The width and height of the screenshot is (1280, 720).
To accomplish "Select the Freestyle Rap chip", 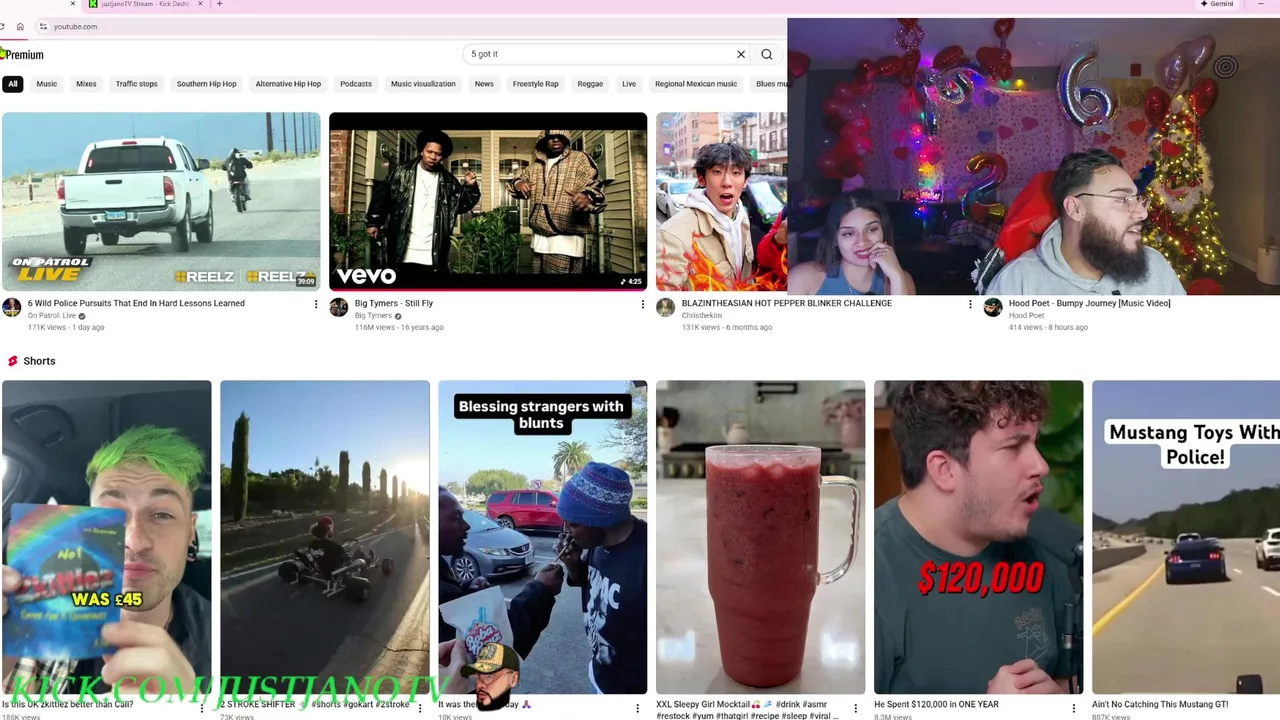I will point(536,84).
